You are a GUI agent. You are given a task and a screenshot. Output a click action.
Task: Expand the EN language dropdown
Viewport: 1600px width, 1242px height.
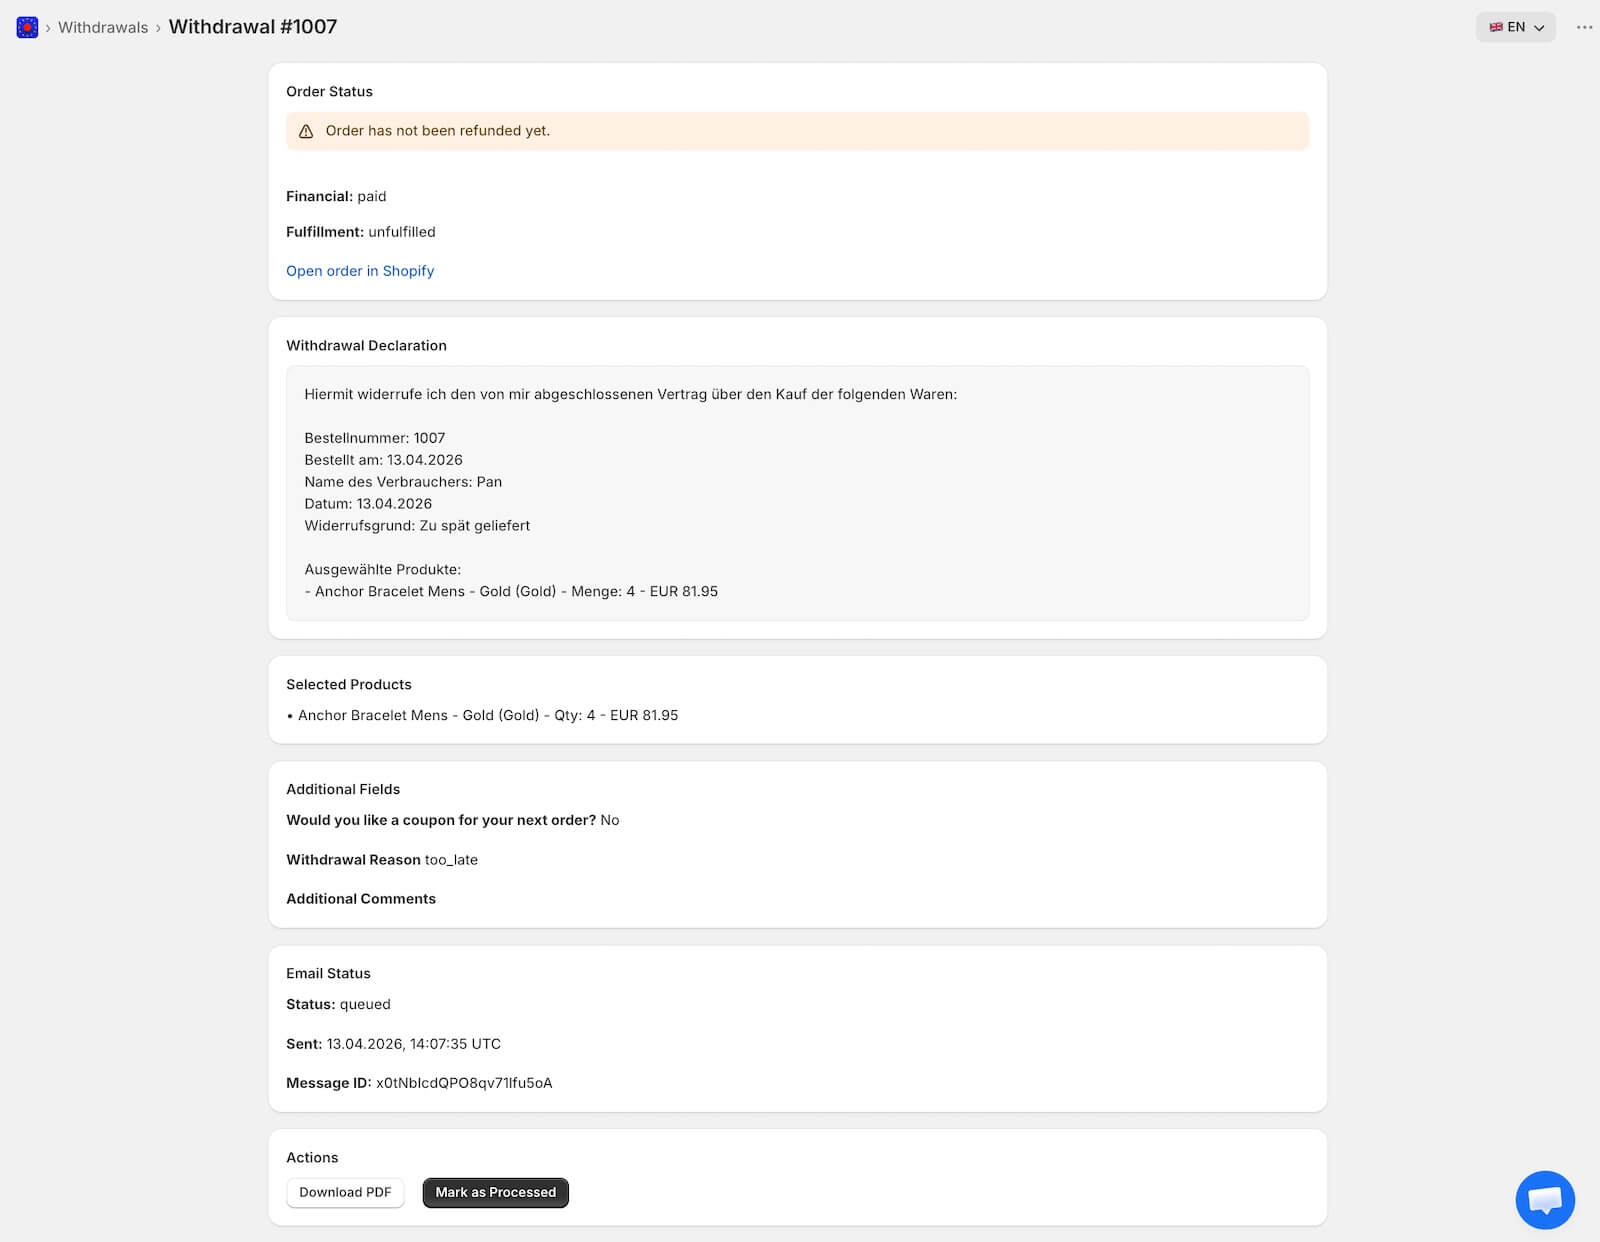point(1515,27)
